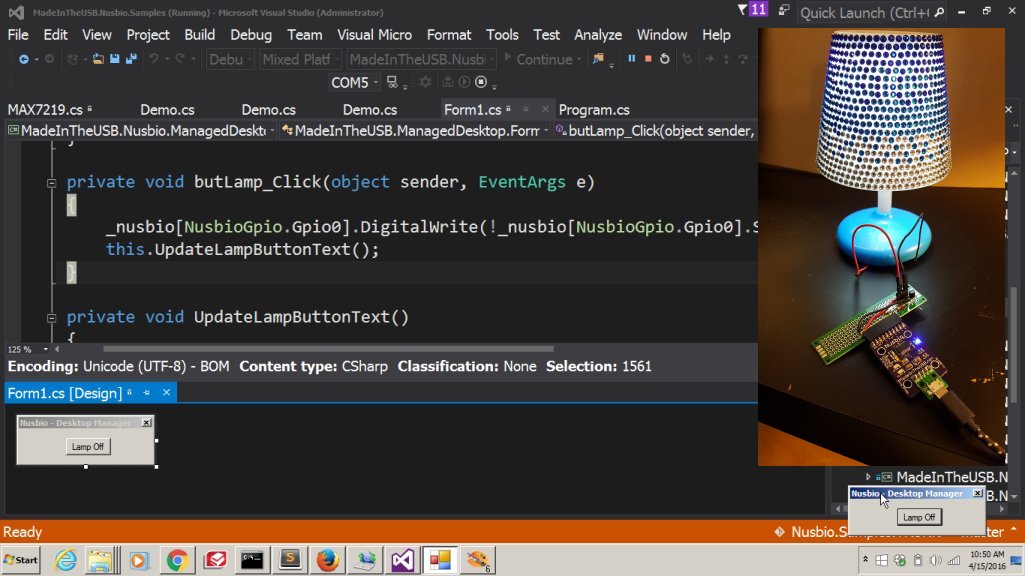Click into the Quick Launch search box
The image size is (1025, 576).
(x=864, y=12)
